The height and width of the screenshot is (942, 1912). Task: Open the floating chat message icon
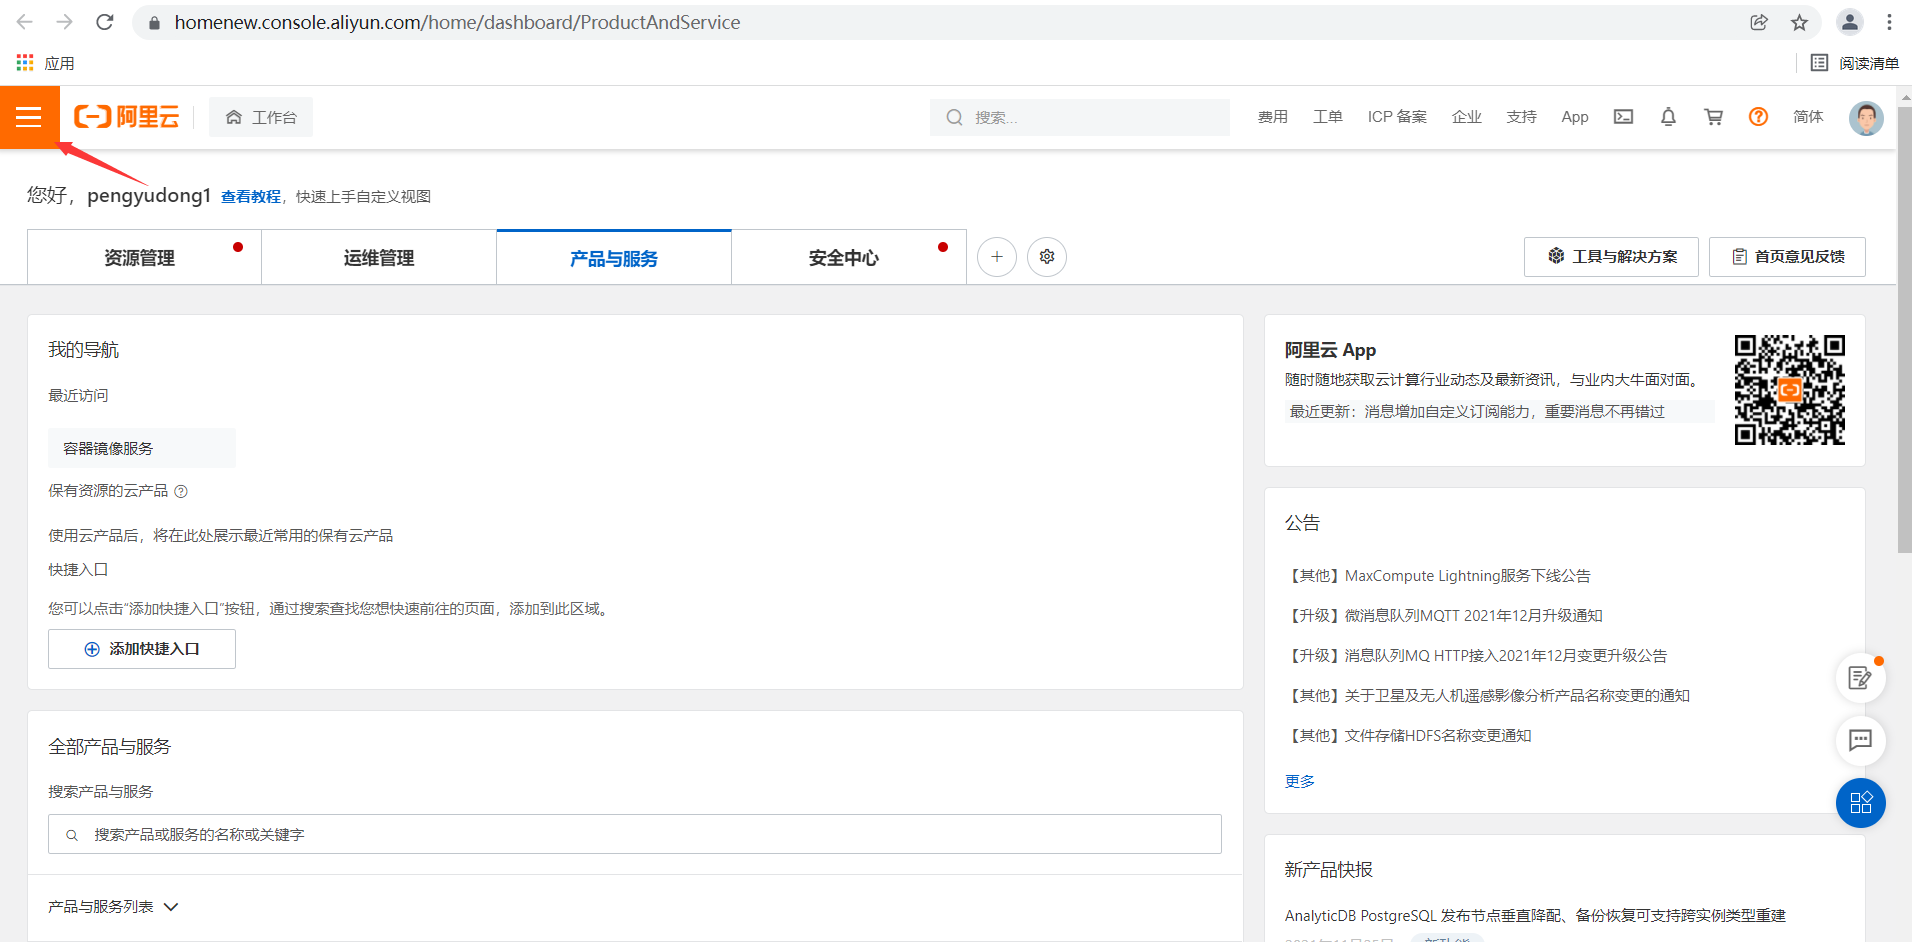point(1860,740)
